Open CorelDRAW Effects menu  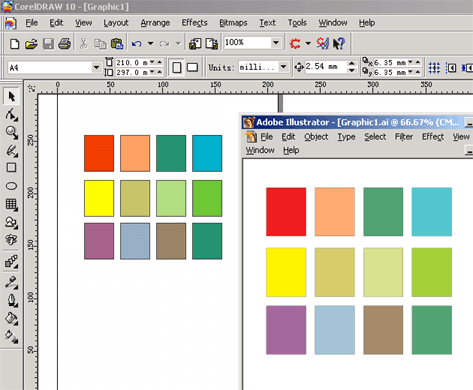(194, 23)
